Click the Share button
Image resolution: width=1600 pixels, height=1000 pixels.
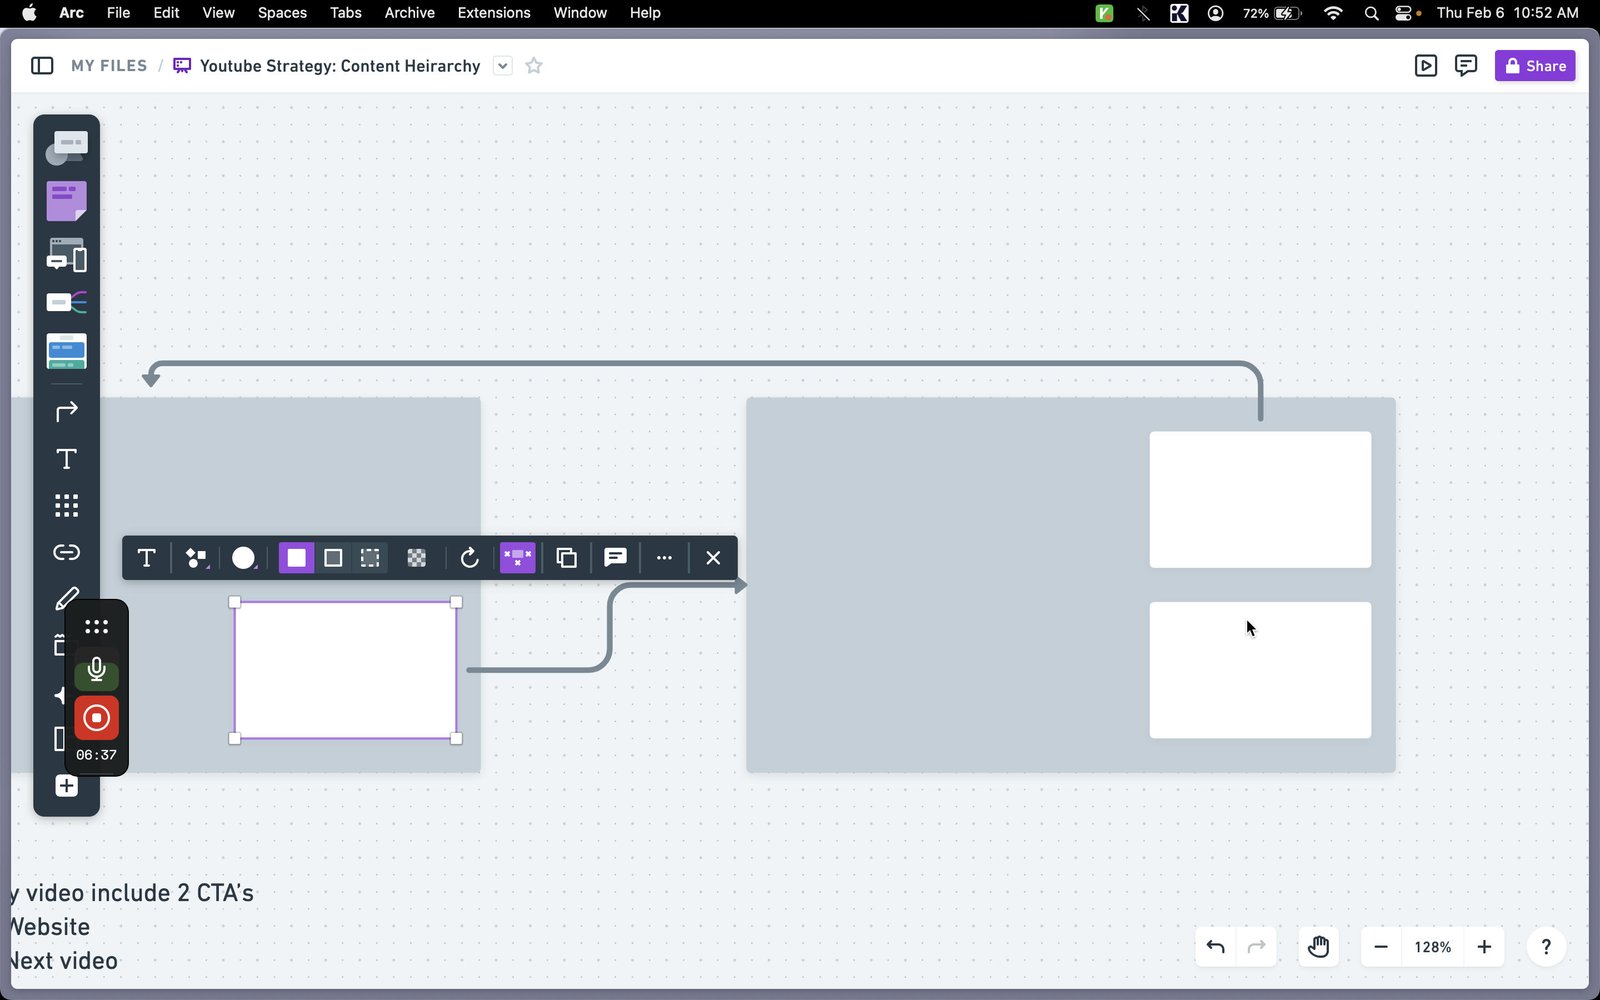[1535, 66]
